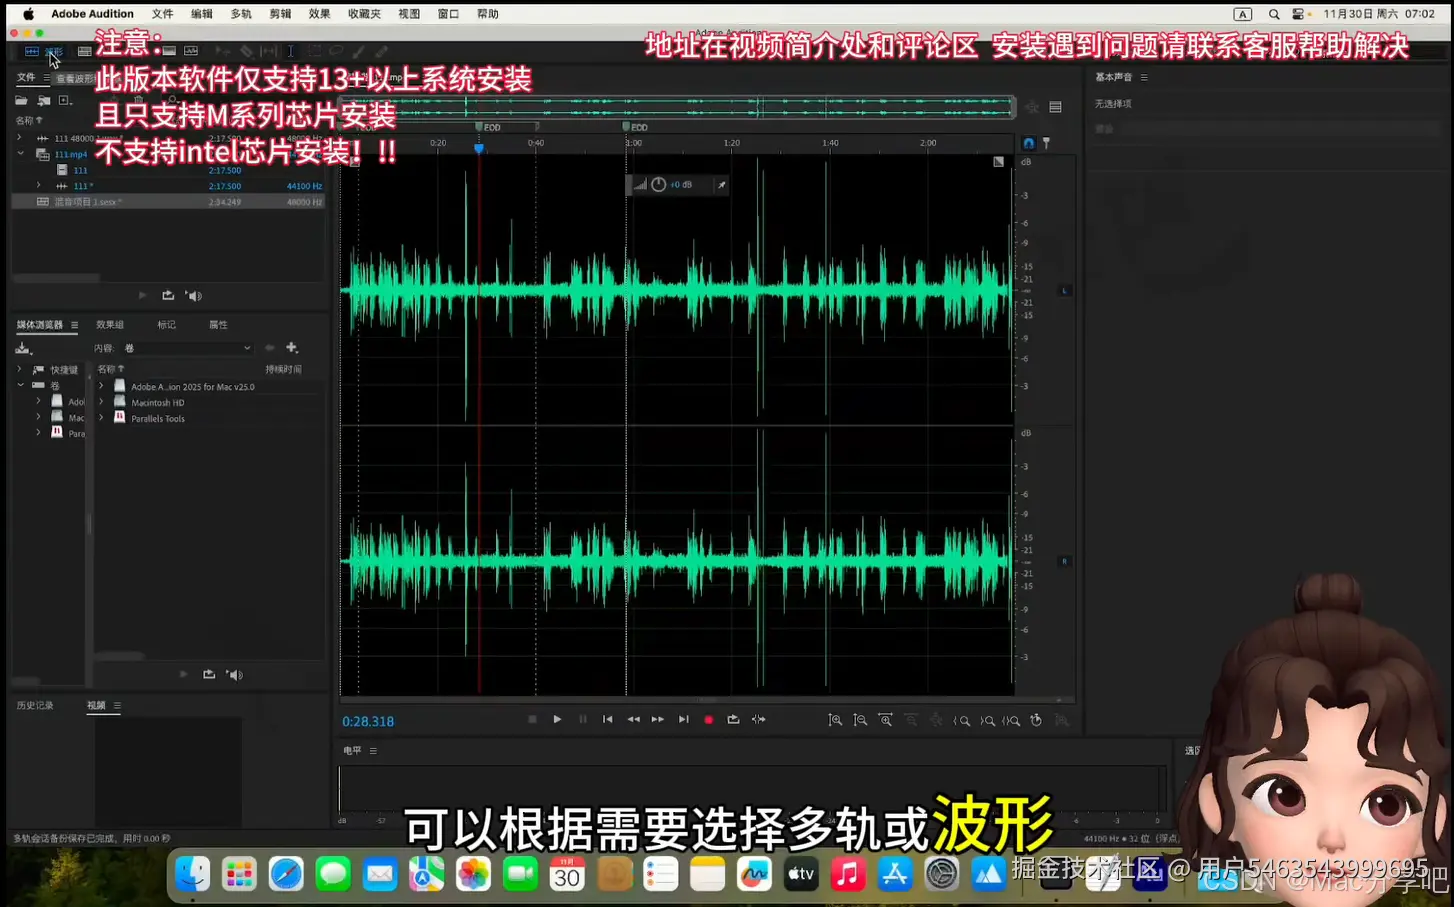
Task: Adjust the +0 dB HUD volume knob
Action: 659,185
